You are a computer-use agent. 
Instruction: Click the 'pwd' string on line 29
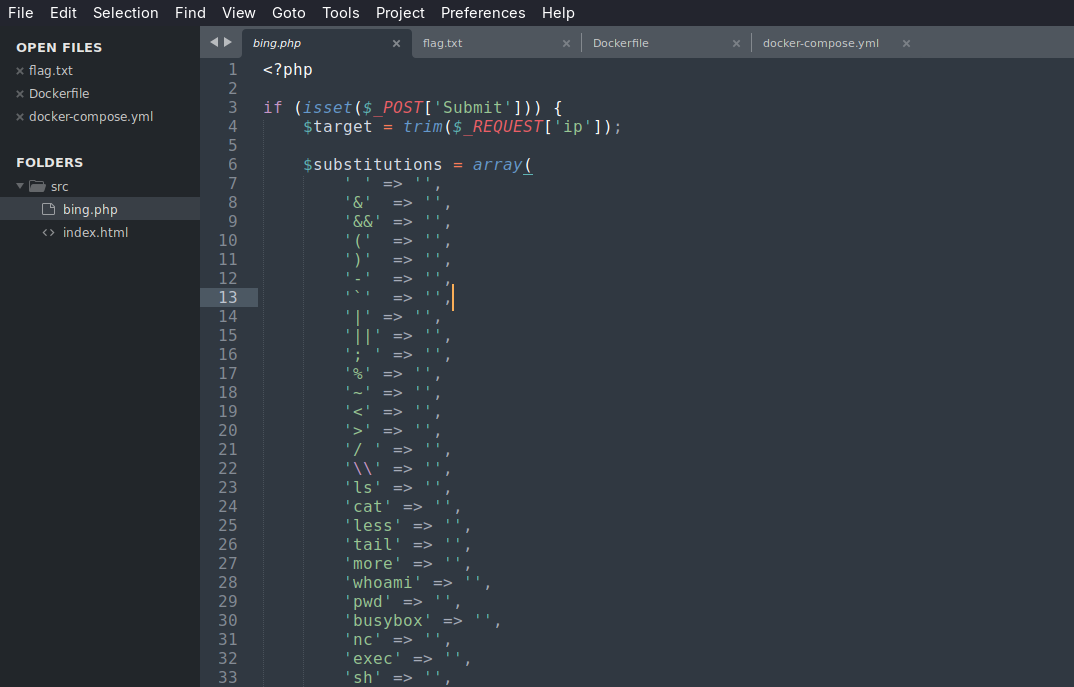click(368, 602)
